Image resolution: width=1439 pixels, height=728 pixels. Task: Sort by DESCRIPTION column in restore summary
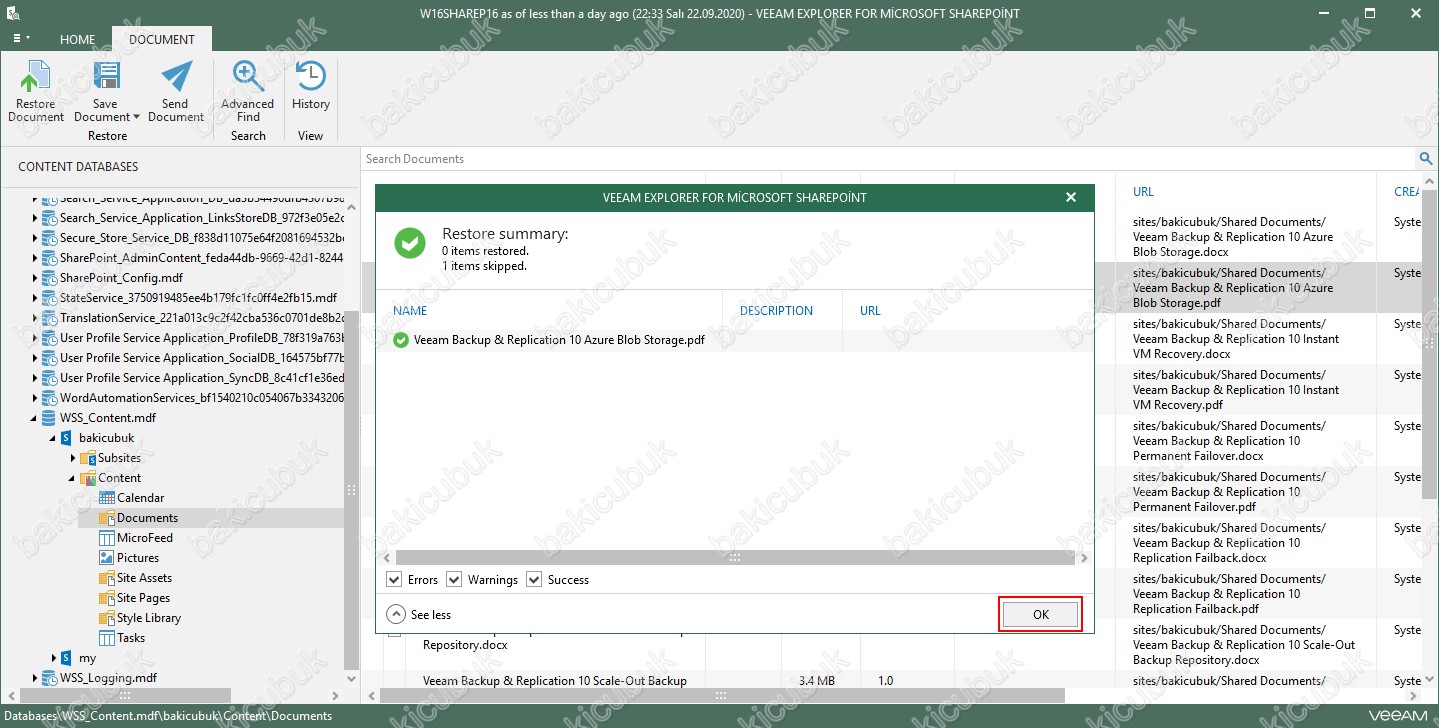[x=776, y=311]
